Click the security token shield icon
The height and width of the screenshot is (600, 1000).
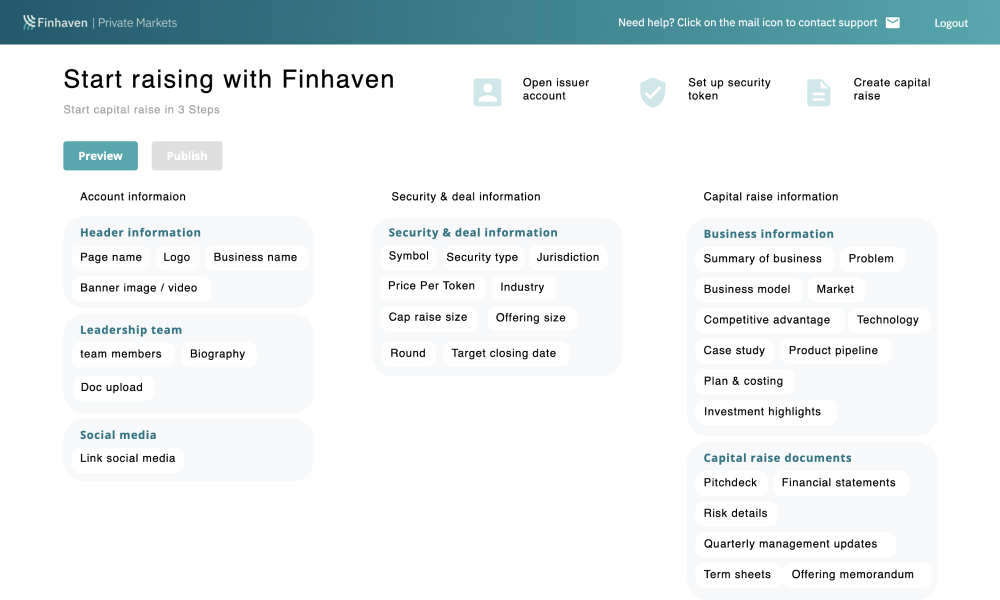[x=652, y=92]
